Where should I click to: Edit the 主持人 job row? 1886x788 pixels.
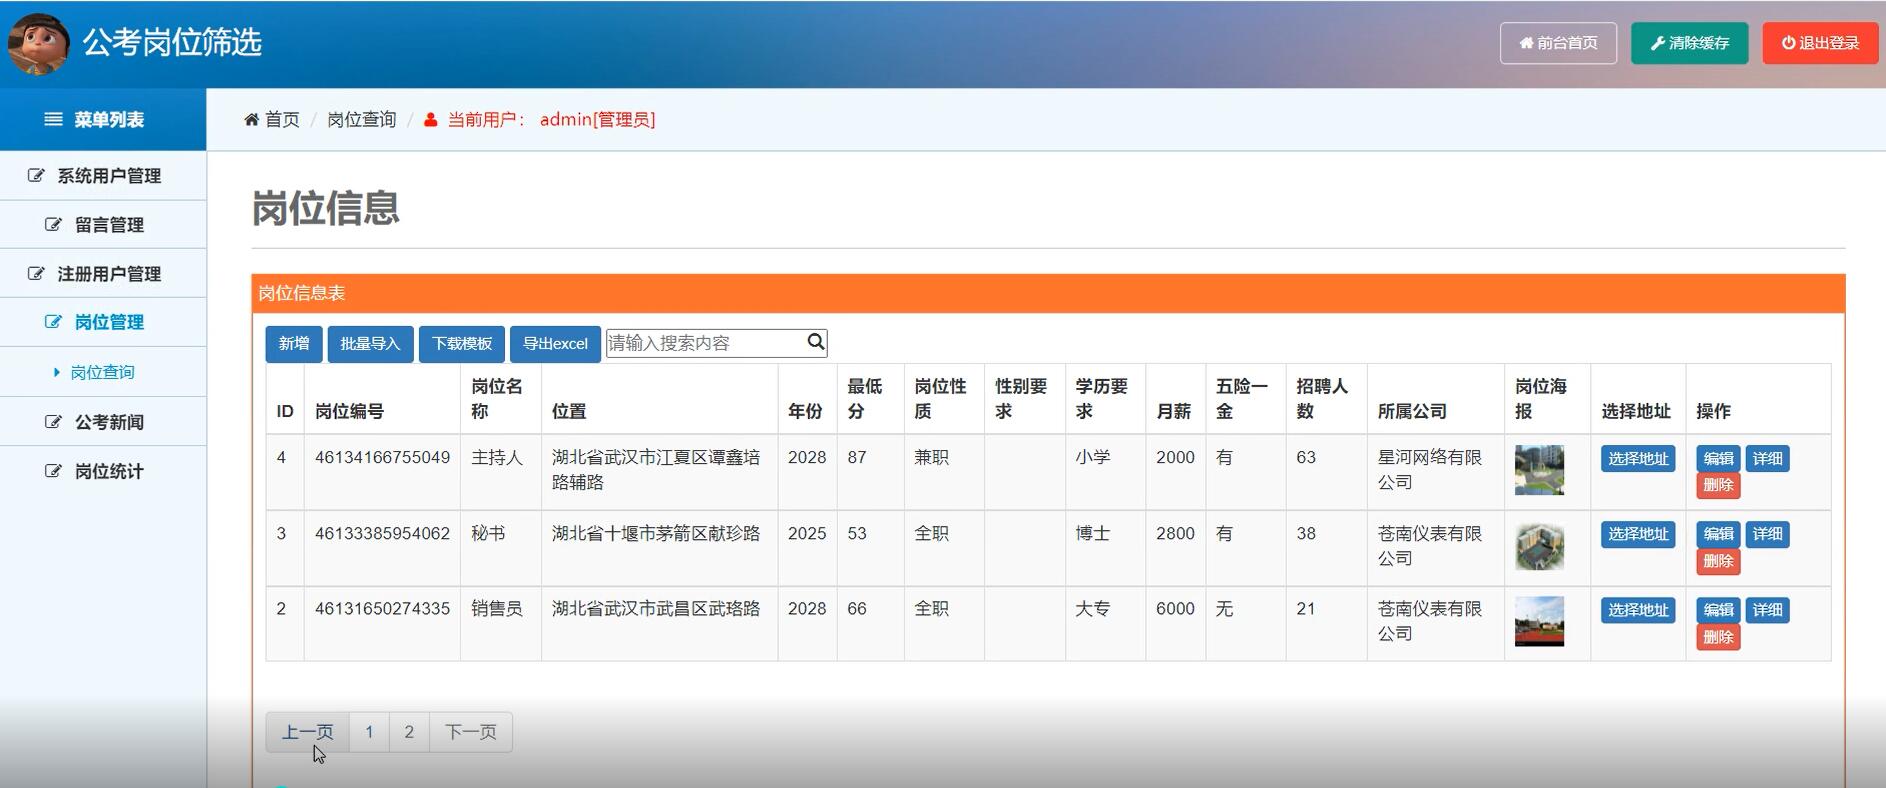1718,458
